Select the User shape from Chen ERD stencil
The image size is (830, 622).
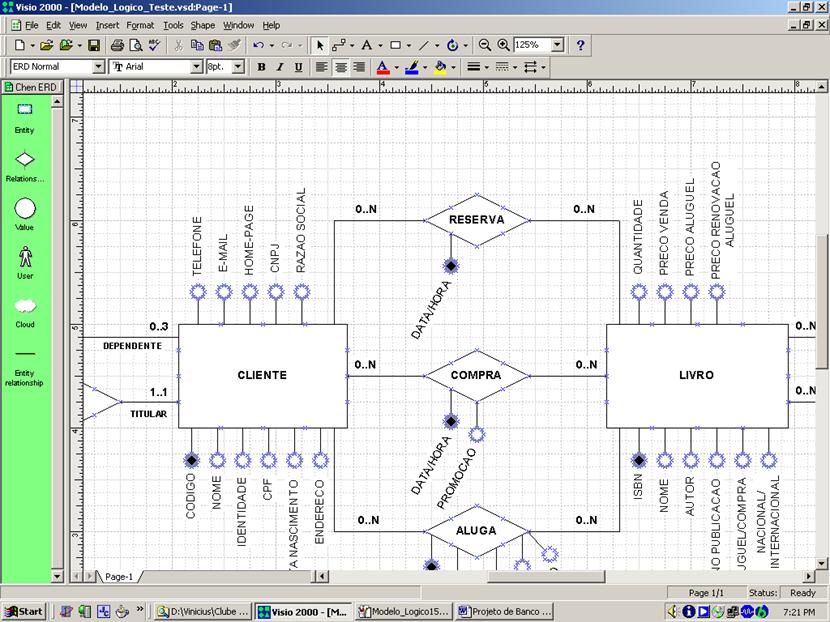point(24,256)
